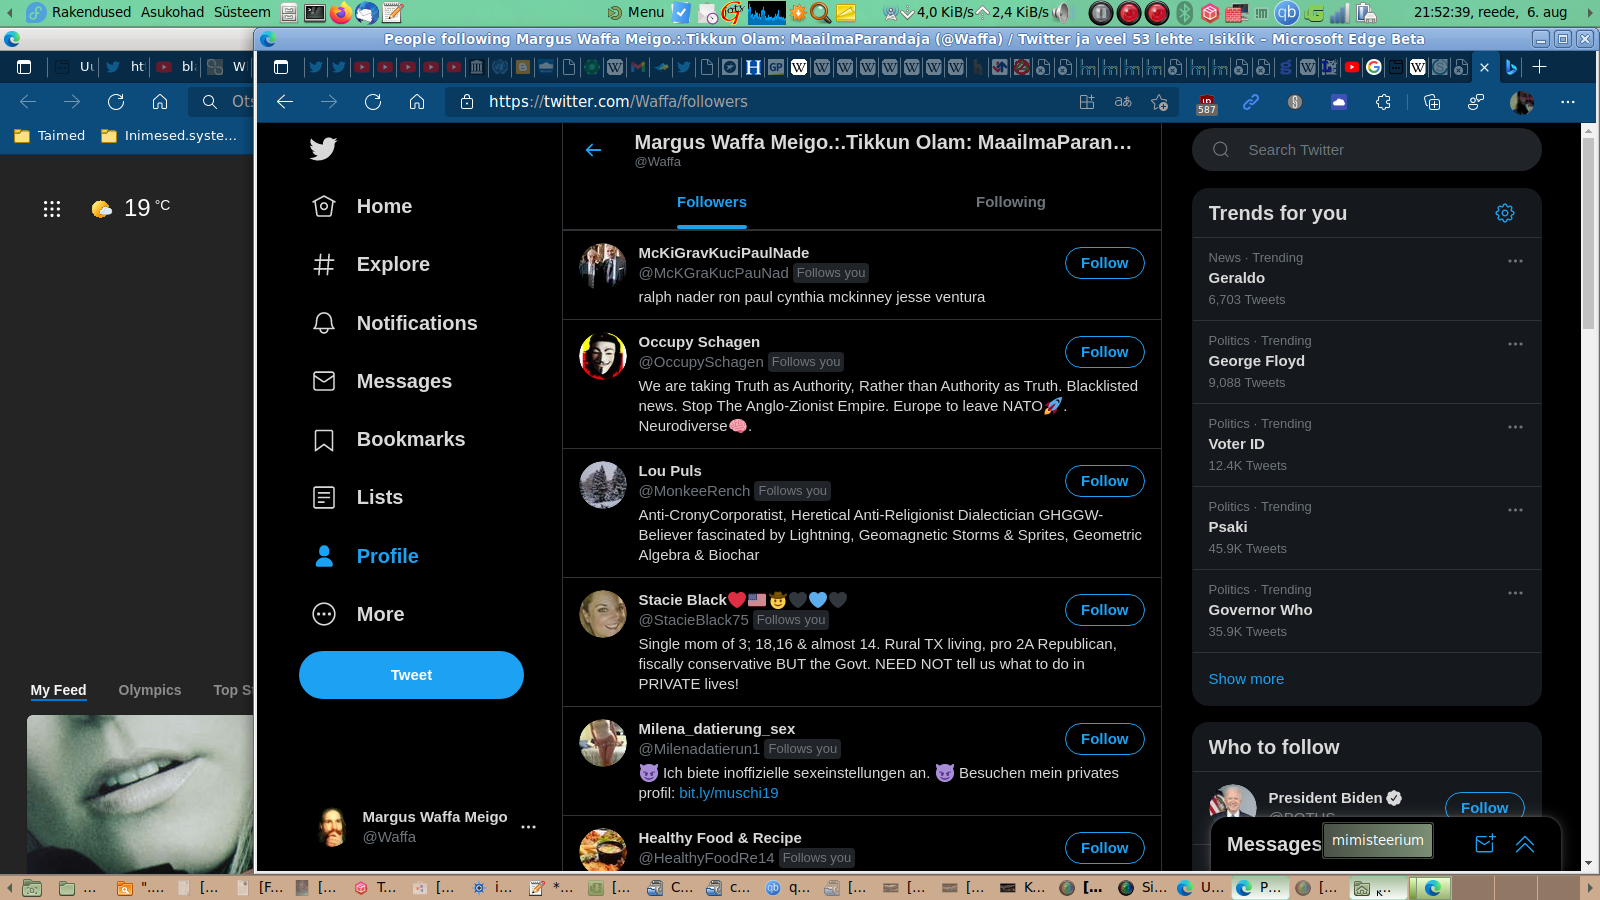The image size is (1600, 900).
Task: Open account menu dots beside Margus Waffa Meigo
Action: pos(529,827)
